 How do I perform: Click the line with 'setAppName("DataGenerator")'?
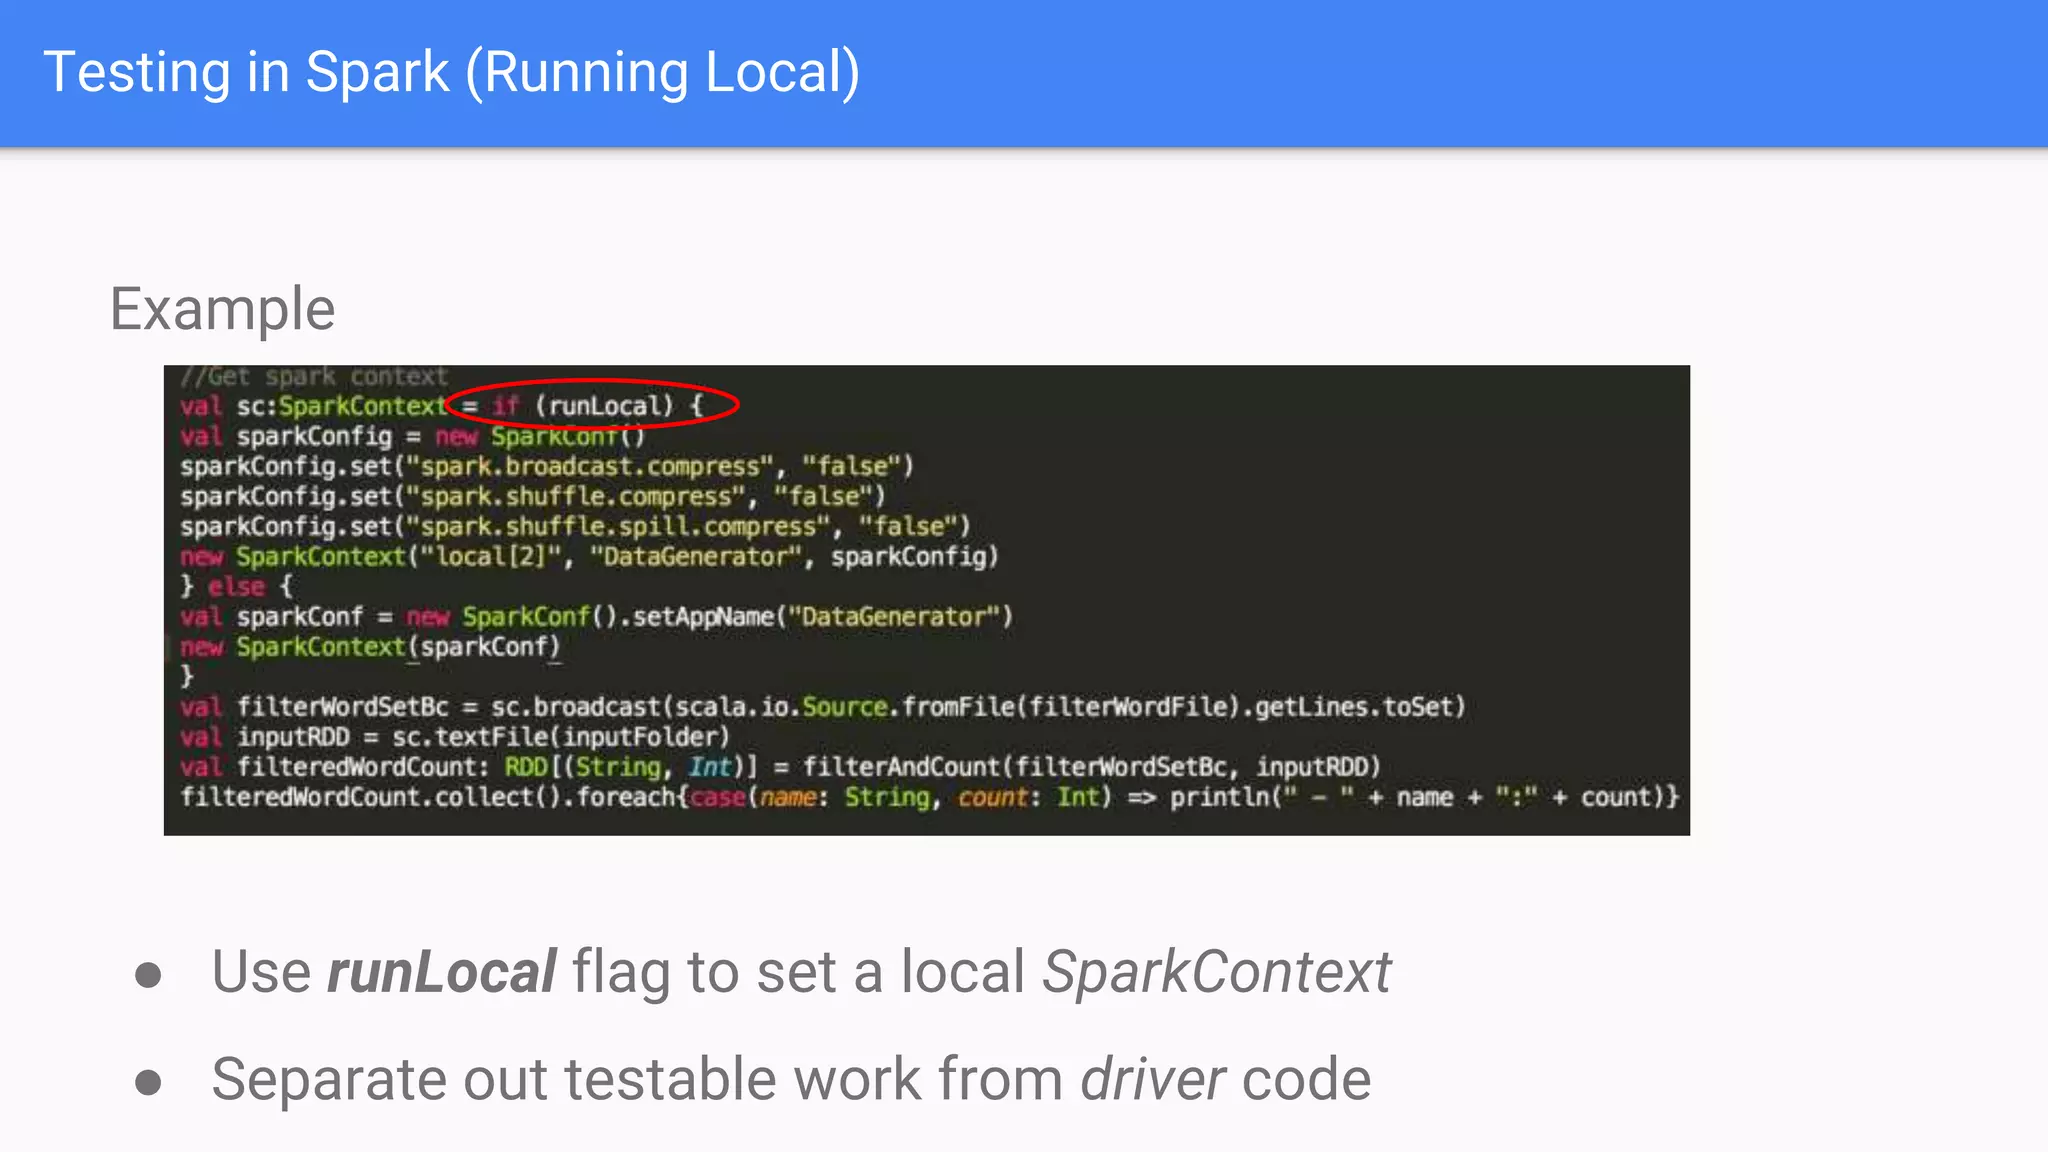pyautogui.click(x=596, y=616)
